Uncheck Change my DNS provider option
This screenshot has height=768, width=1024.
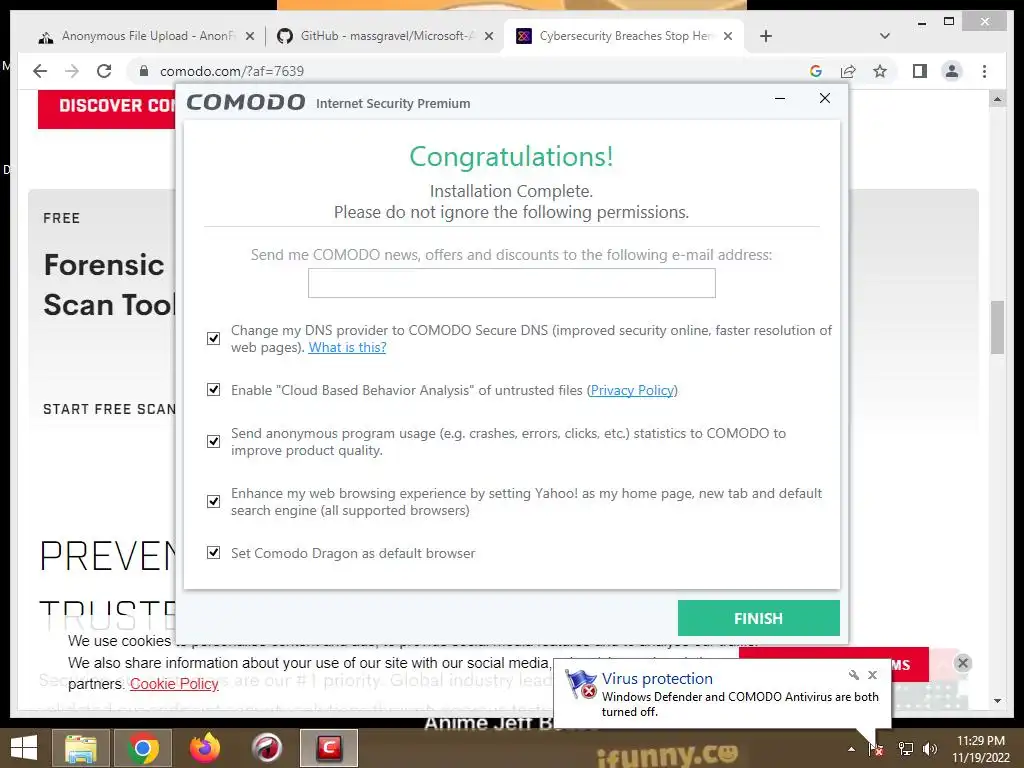(x=214, y=338)
